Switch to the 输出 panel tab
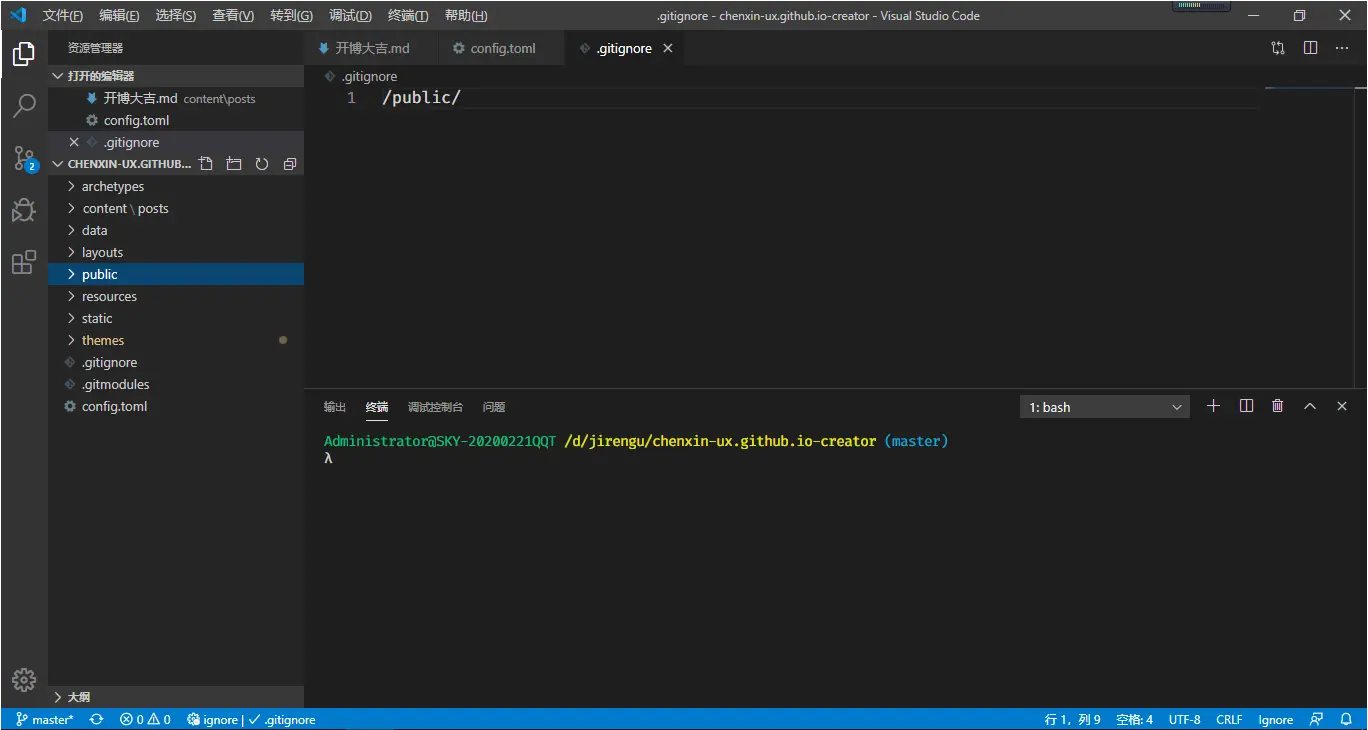Image resolution: width=1368 pixels, height=730 pixels. (335, 407)
